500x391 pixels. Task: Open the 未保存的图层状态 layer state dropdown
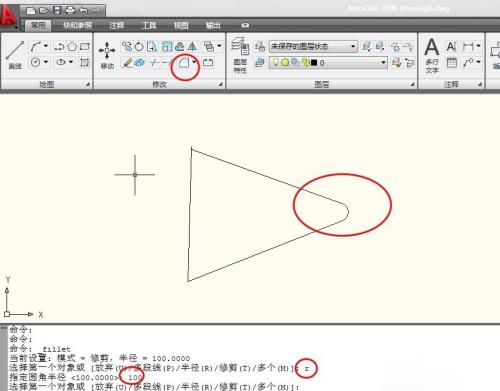(x=353, y=46)
